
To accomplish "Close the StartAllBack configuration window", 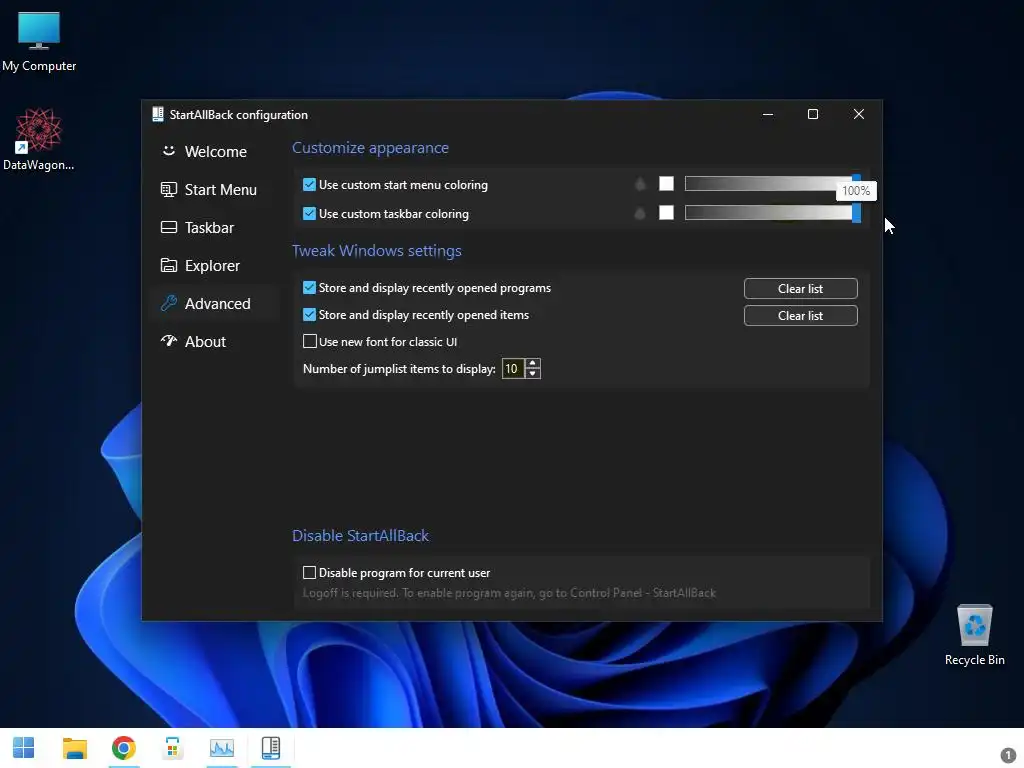I will [x=859, y=114].
